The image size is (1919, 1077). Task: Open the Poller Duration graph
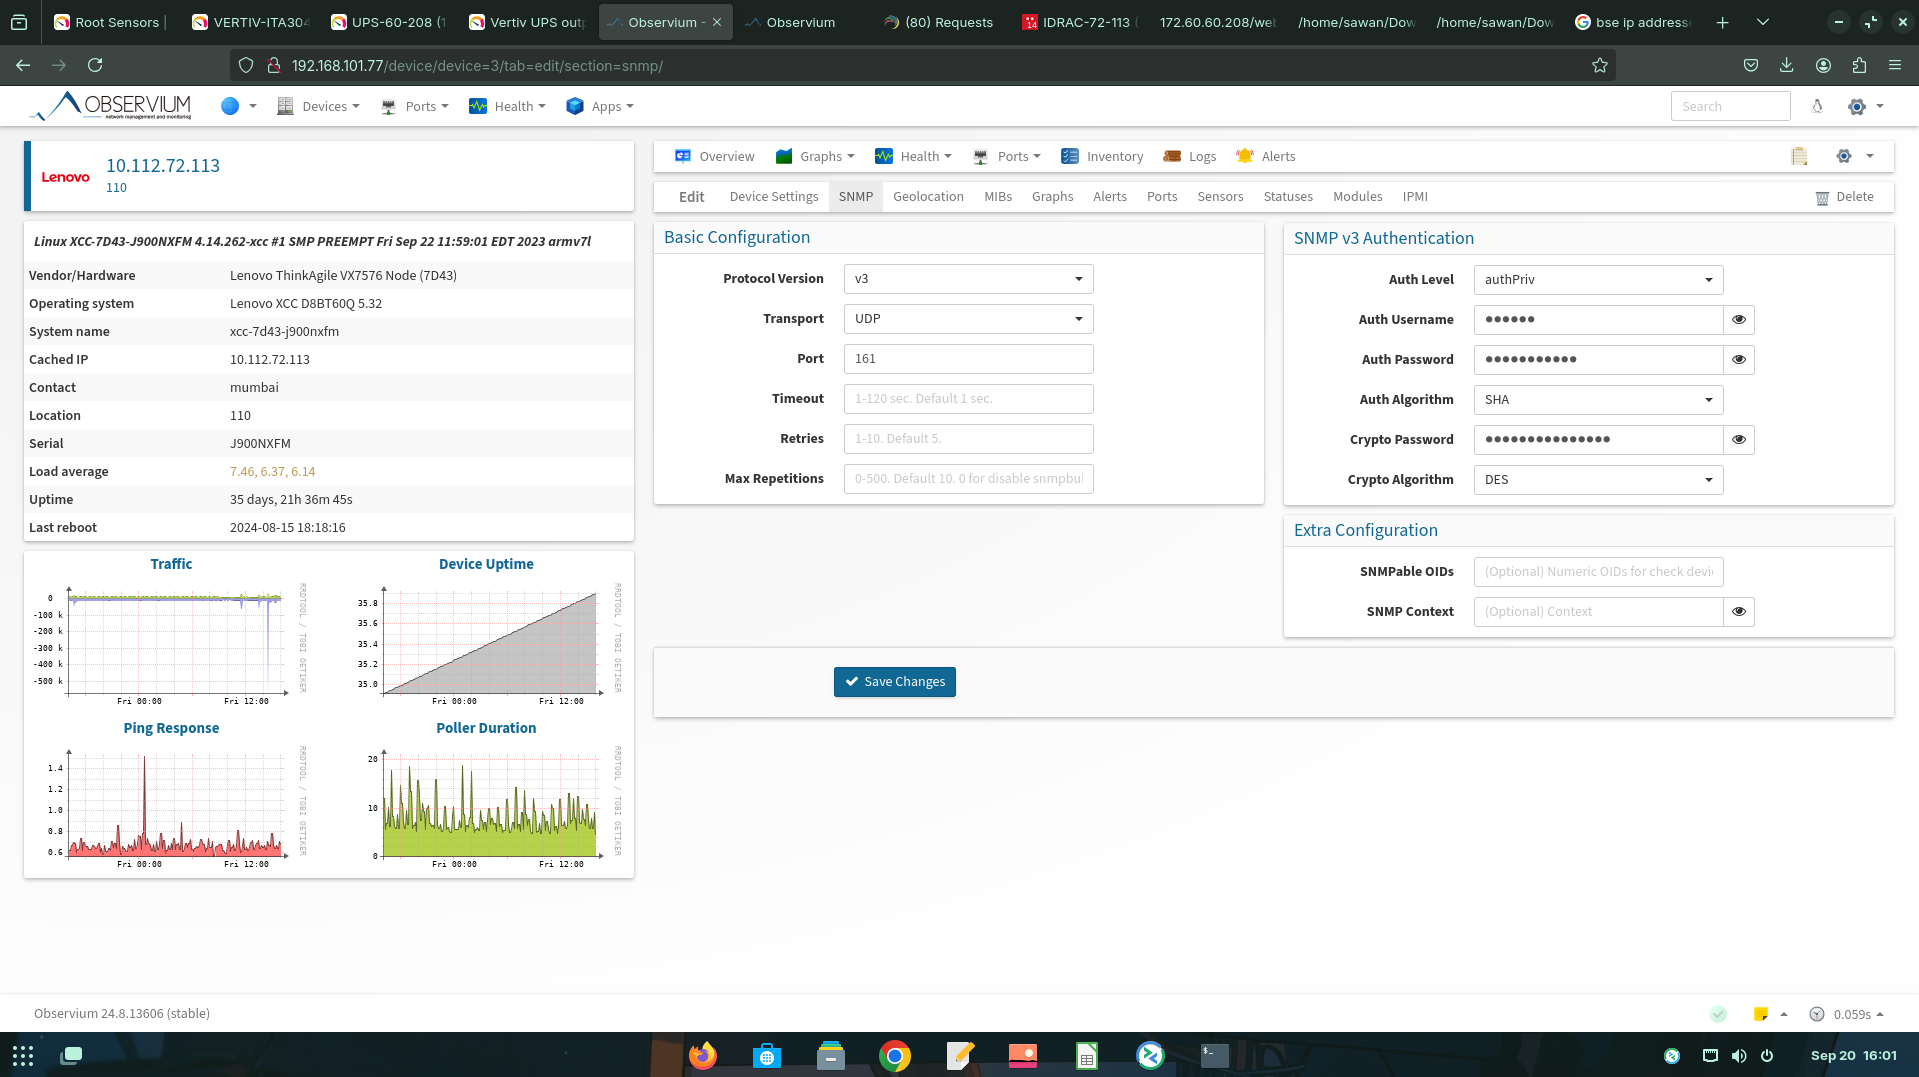pos(486,806)
